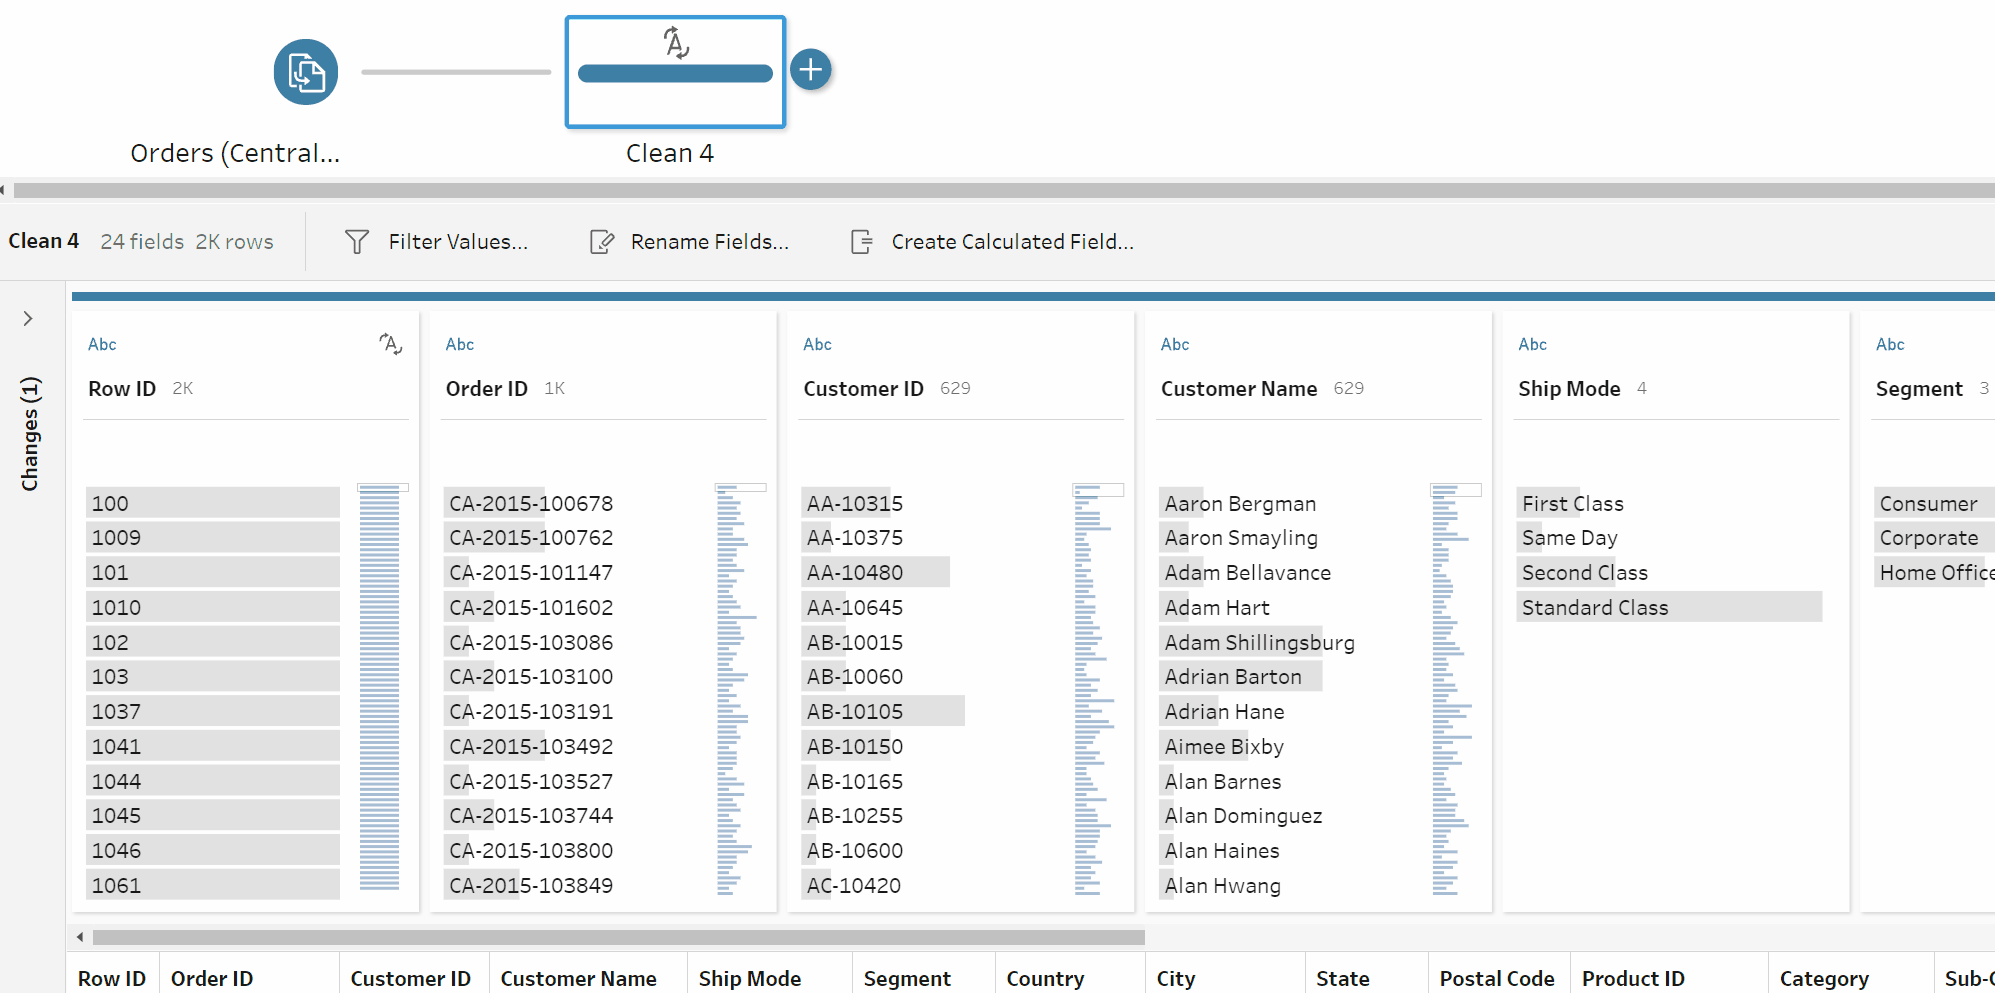Click the horizontal scrollbar under profile cards
Image resolution: width=1995 pixels, height=993 pixels.
coord(618,937)
